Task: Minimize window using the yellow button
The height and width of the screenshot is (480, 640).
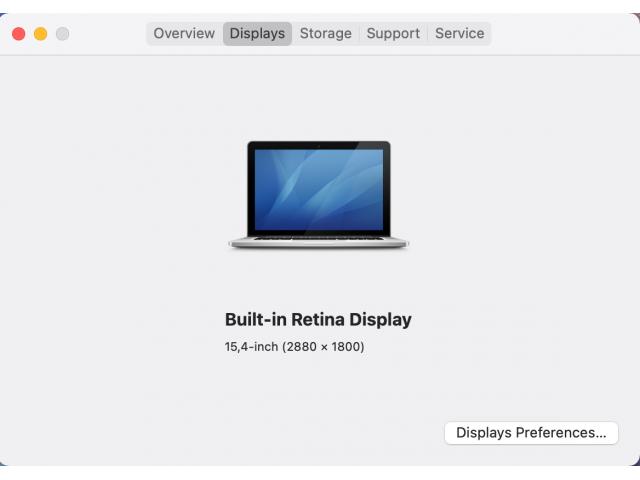Action: click(x=40, y=33)
